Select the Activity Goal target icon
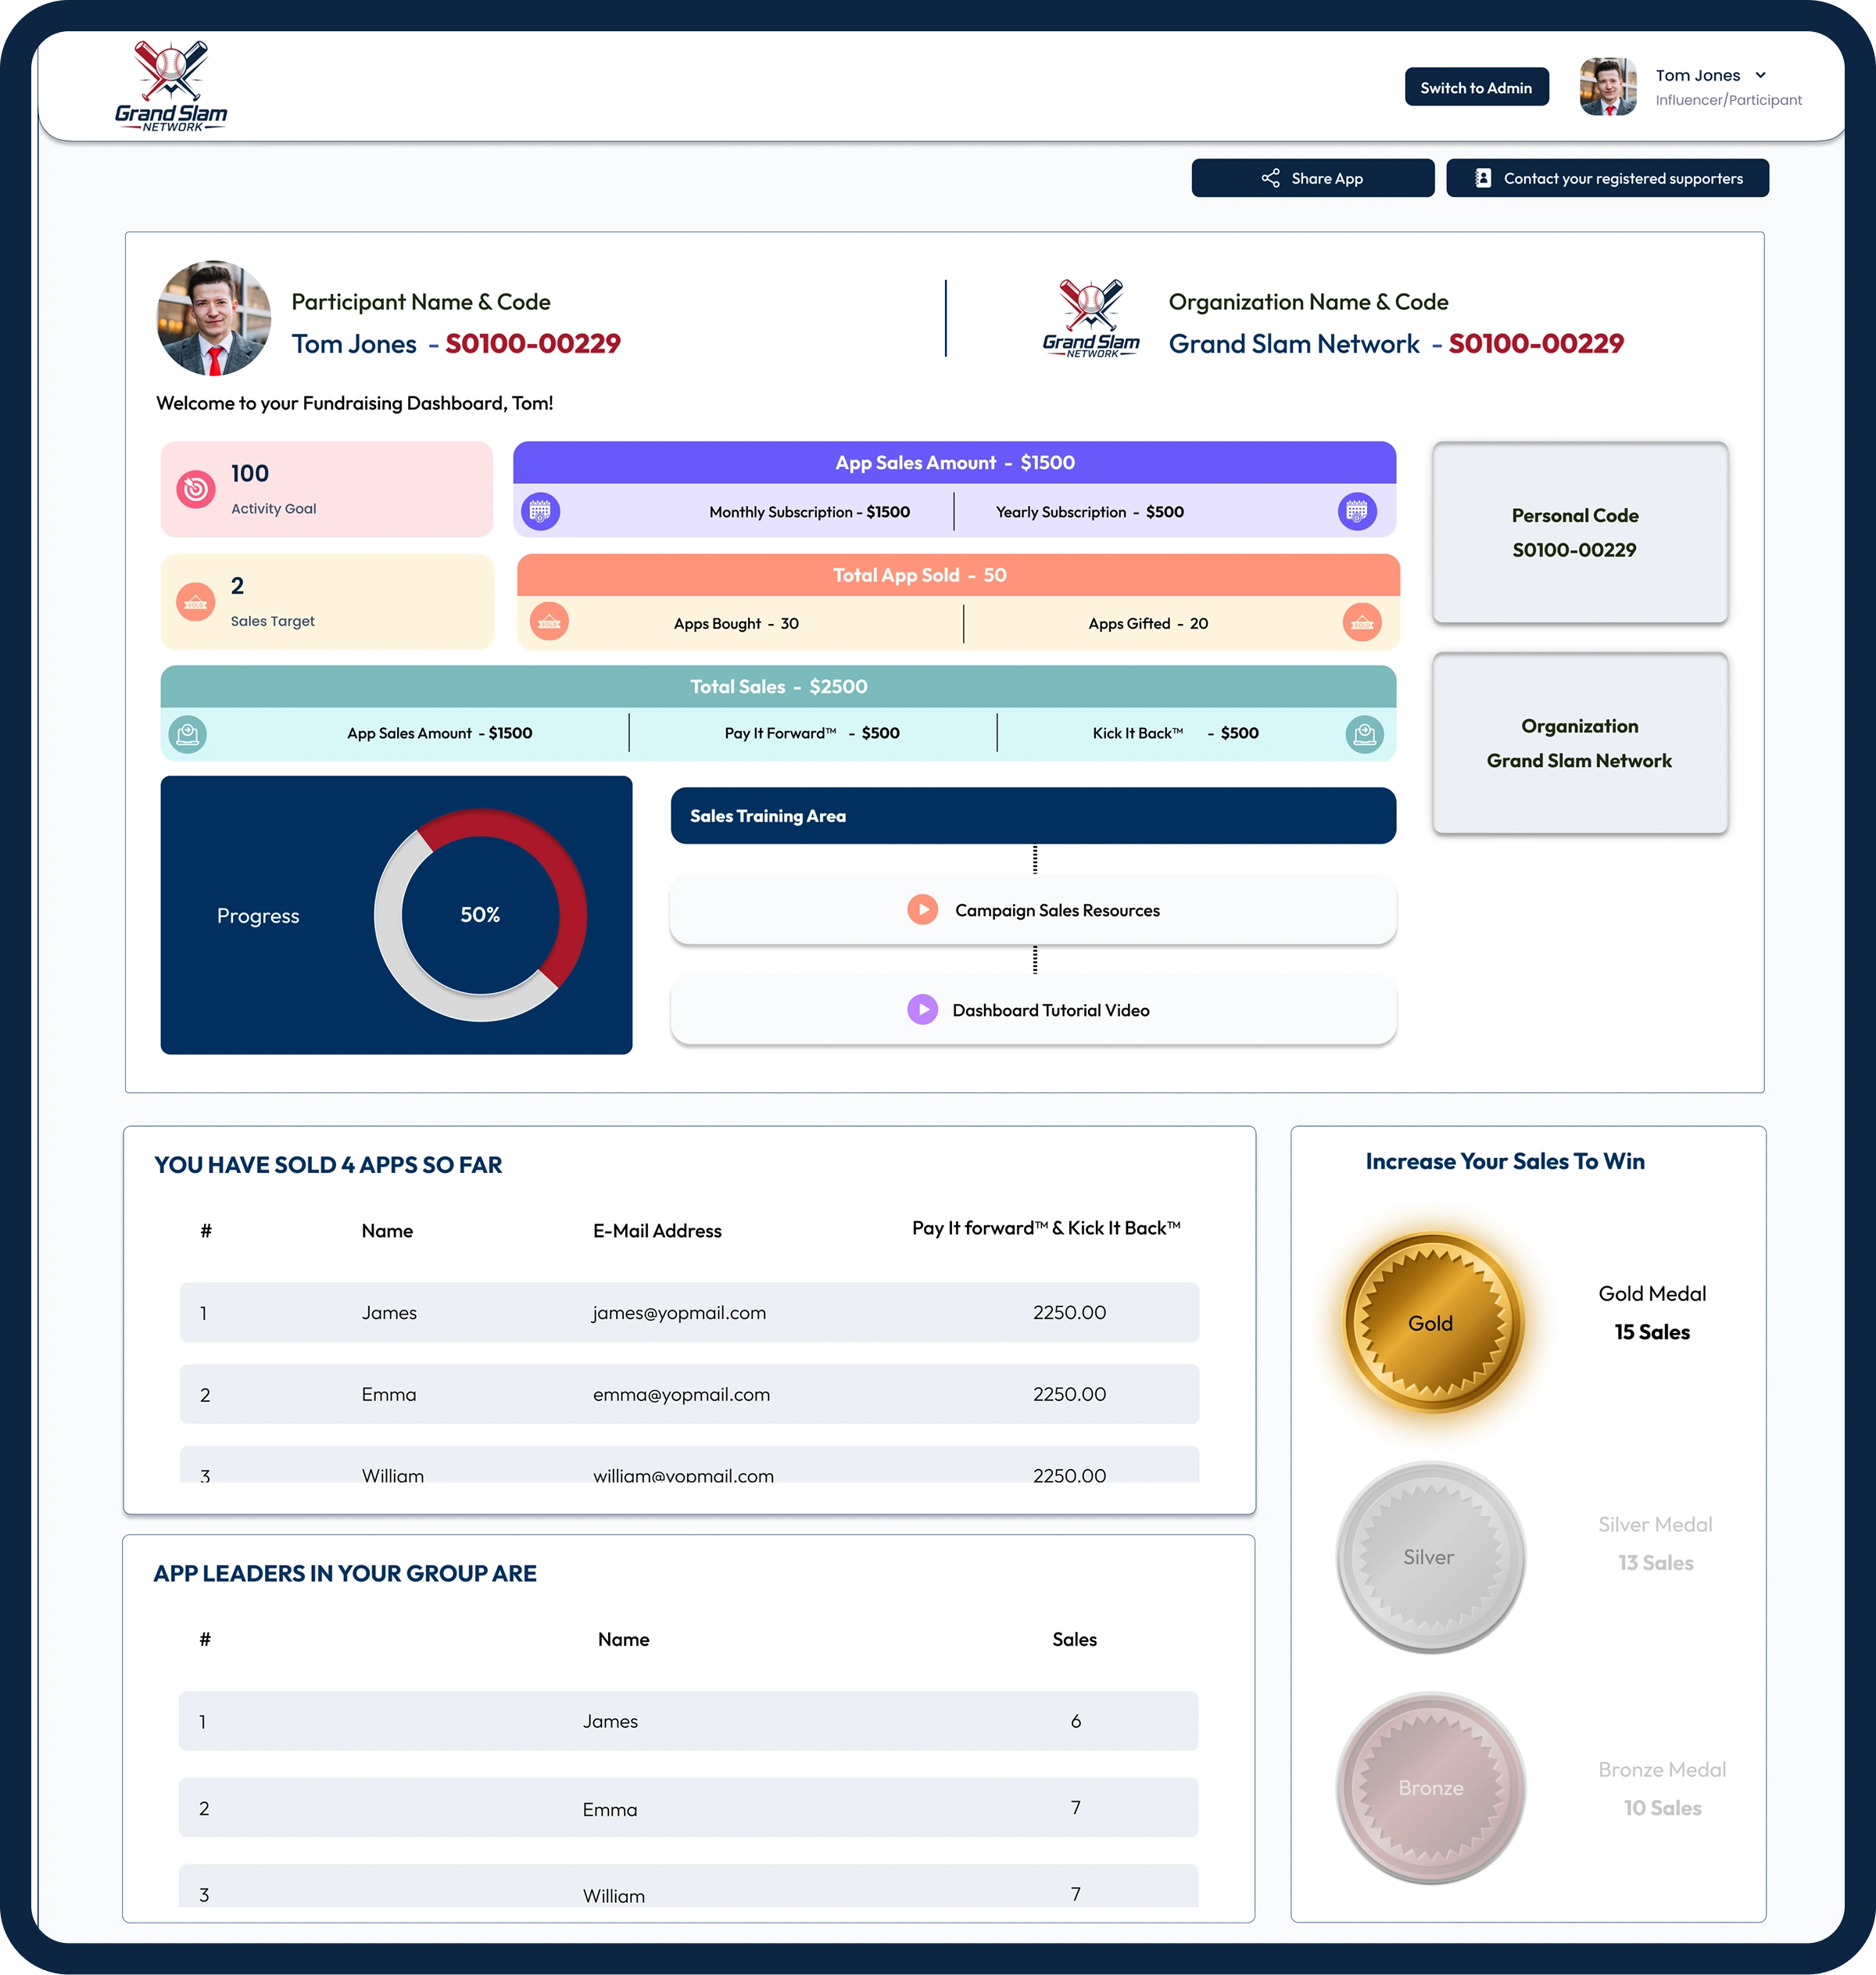1876x1975 pixels. [196, 490]
